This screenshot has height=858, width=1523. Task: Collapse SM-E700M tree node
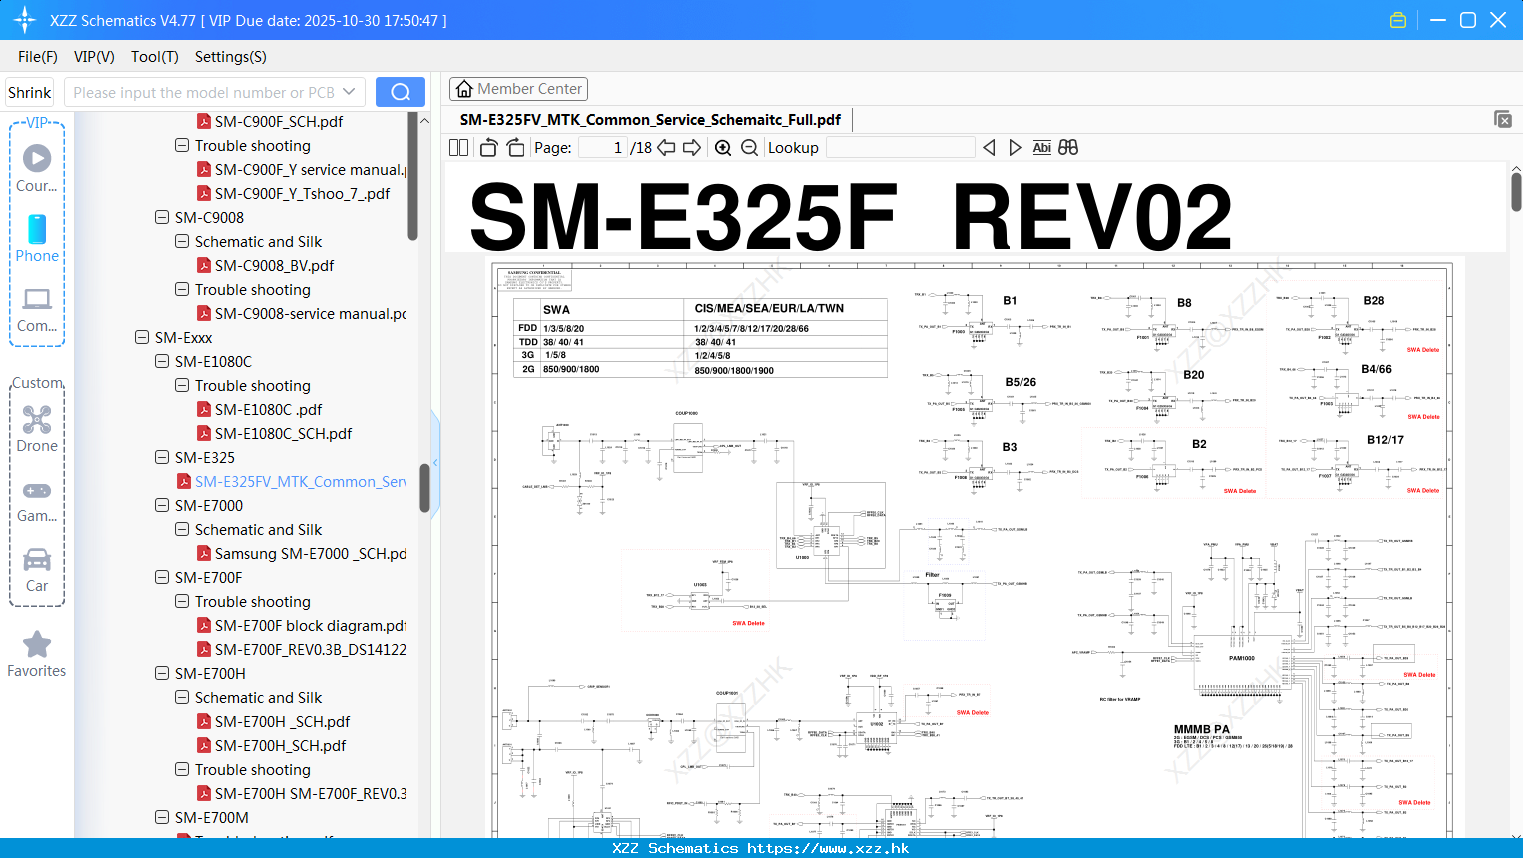(x=162, y=817)
